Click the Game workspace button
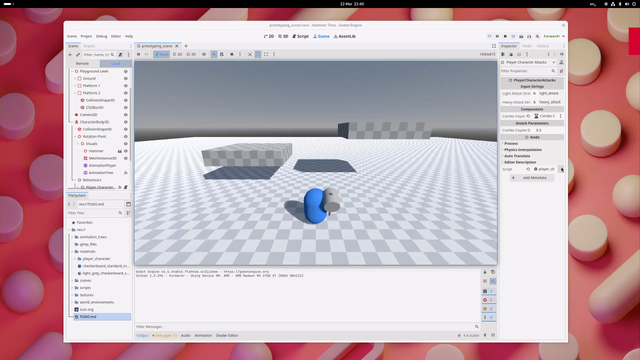The width and height of the screenshot is (640, 360). [321, 36]
